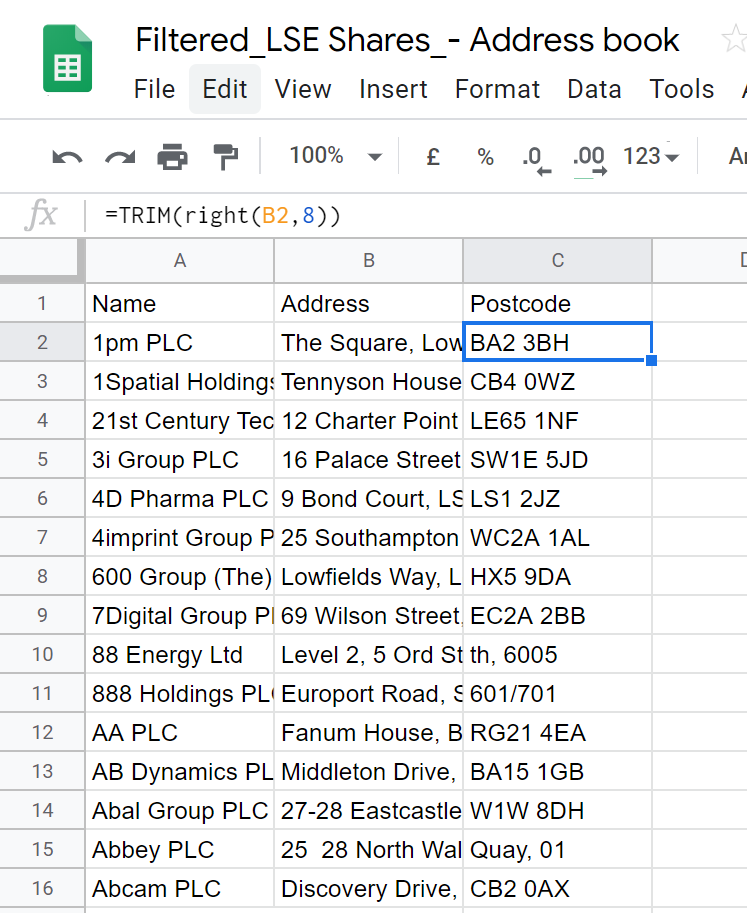Select row 16 header
747x913 pixels.
tap(42, 888)
